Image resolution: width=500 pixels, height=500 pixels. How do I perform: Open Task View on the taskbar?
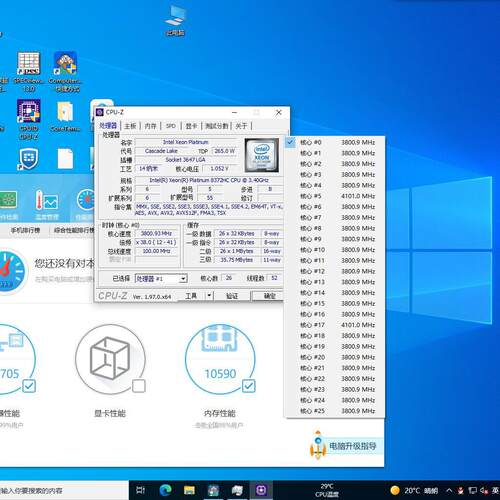[141, 490]
